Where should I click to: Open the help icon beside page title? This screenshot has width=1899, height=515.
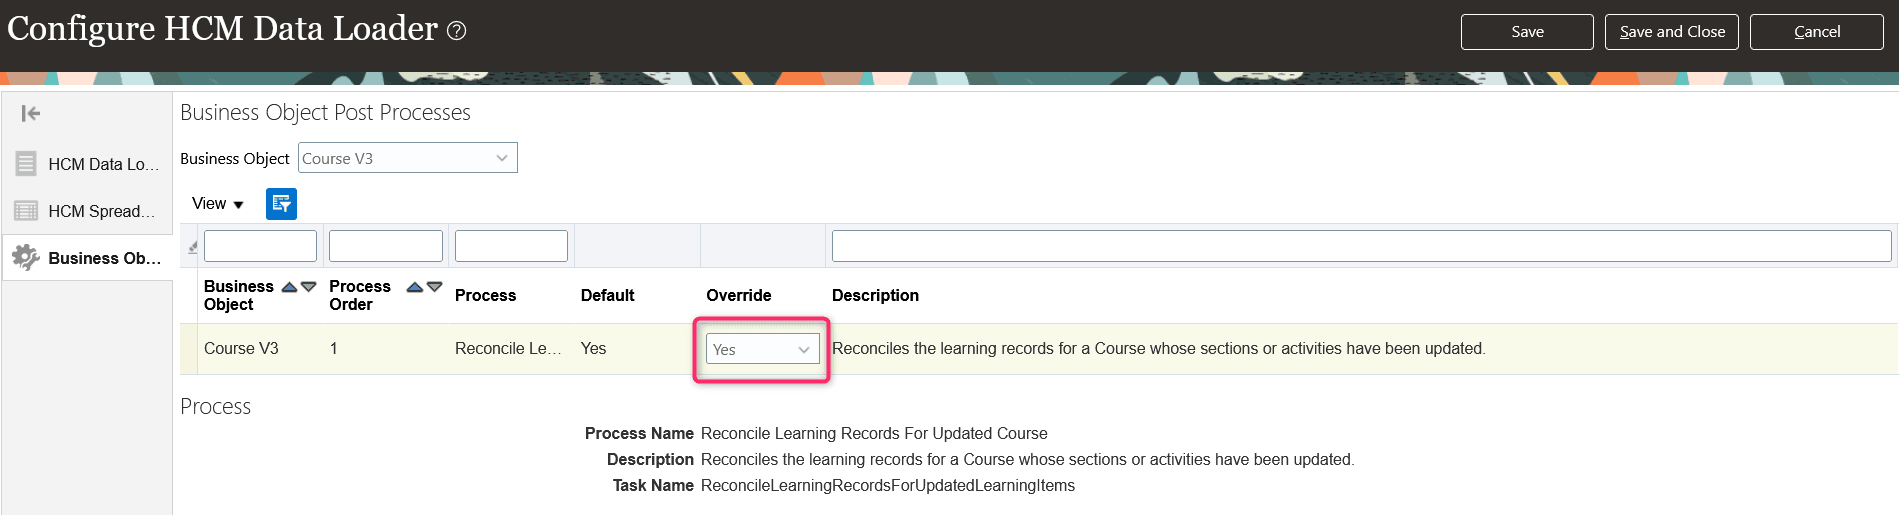(x=456, y=31)
